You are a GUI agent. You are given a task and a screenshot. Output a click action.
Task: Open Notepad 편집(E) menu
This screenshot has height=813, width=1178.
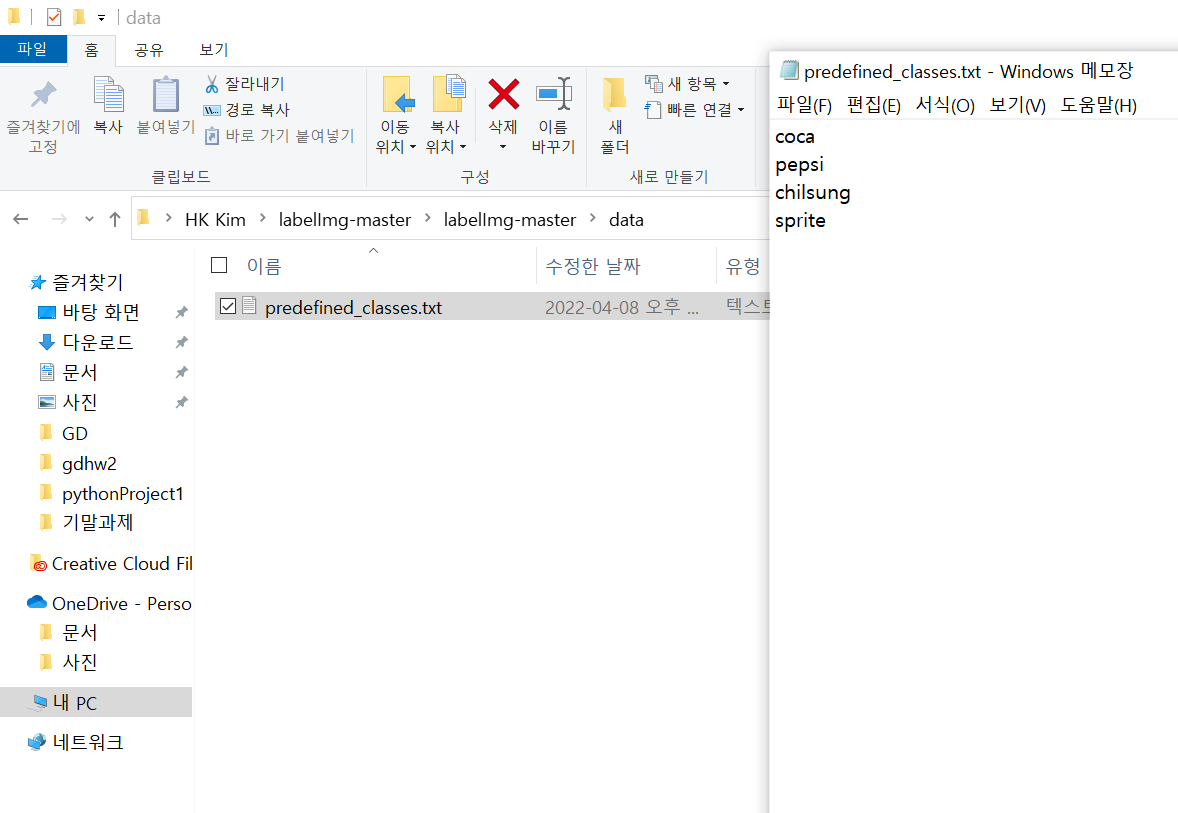click(x=874, y=105)
